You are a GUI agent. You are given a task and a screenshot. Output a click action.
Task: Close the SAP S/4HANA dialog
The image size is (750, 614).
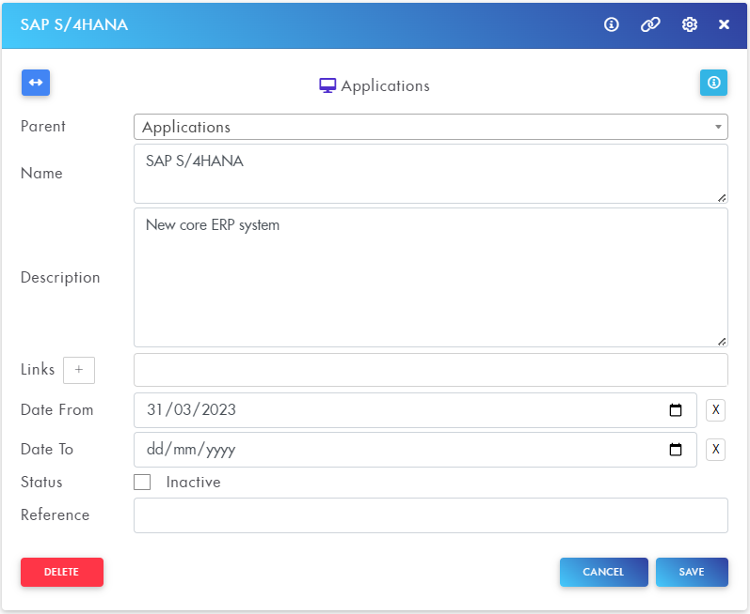pyautogui.click(x=724, y=25)
